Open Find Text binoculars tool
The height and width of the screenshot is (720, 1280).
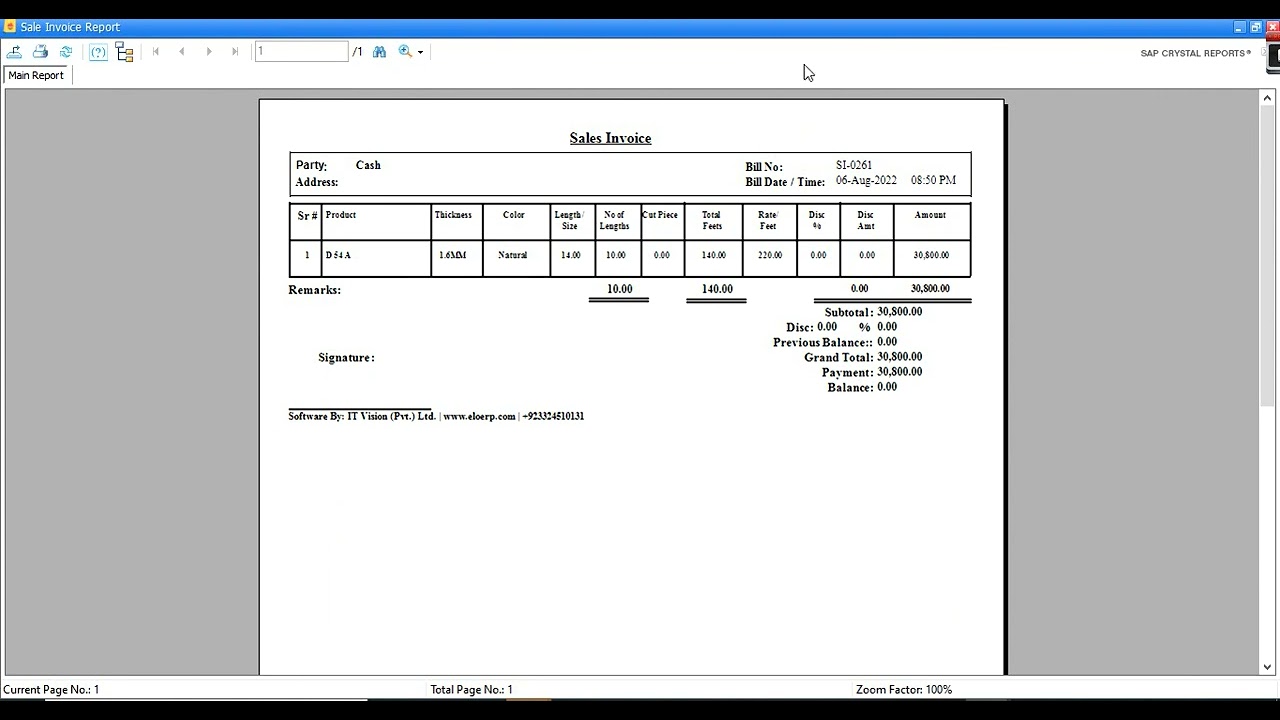pyautogui.click(x=379, y=52)
